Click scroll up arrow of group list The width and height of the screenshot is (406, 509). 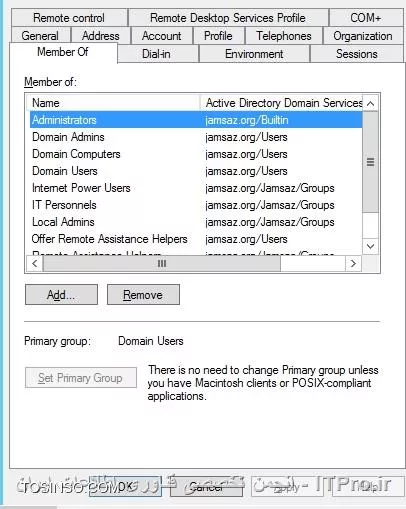pos(370,103)
